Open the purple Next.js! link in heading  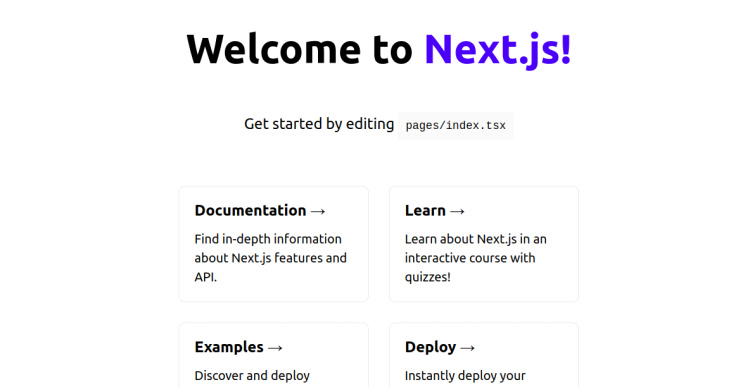click(498, 49)
